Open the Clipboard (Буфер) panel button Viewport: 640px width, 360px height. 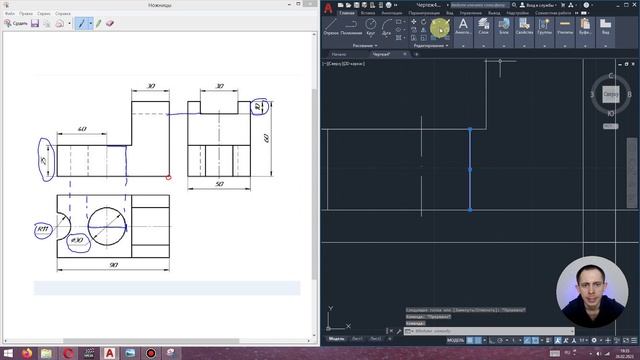click(585, 31)
